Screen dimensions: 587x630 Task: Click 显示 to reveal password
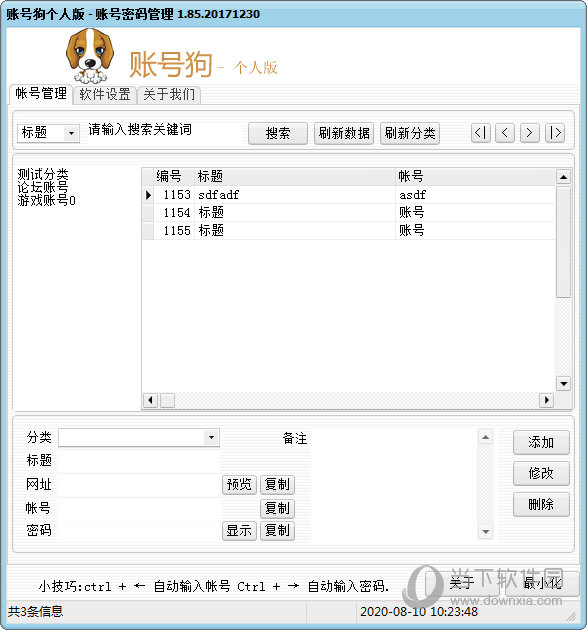[239, 531]
